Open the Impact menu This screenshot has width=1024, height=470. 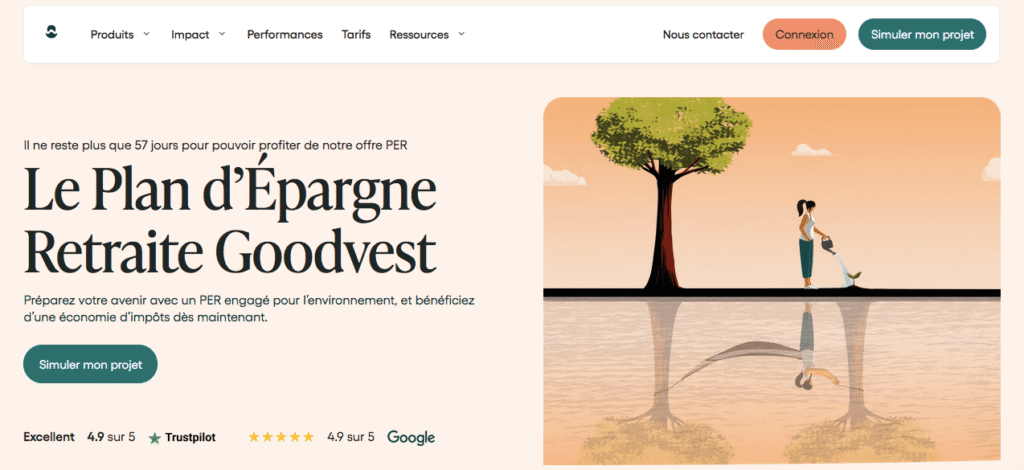point(190,34)
